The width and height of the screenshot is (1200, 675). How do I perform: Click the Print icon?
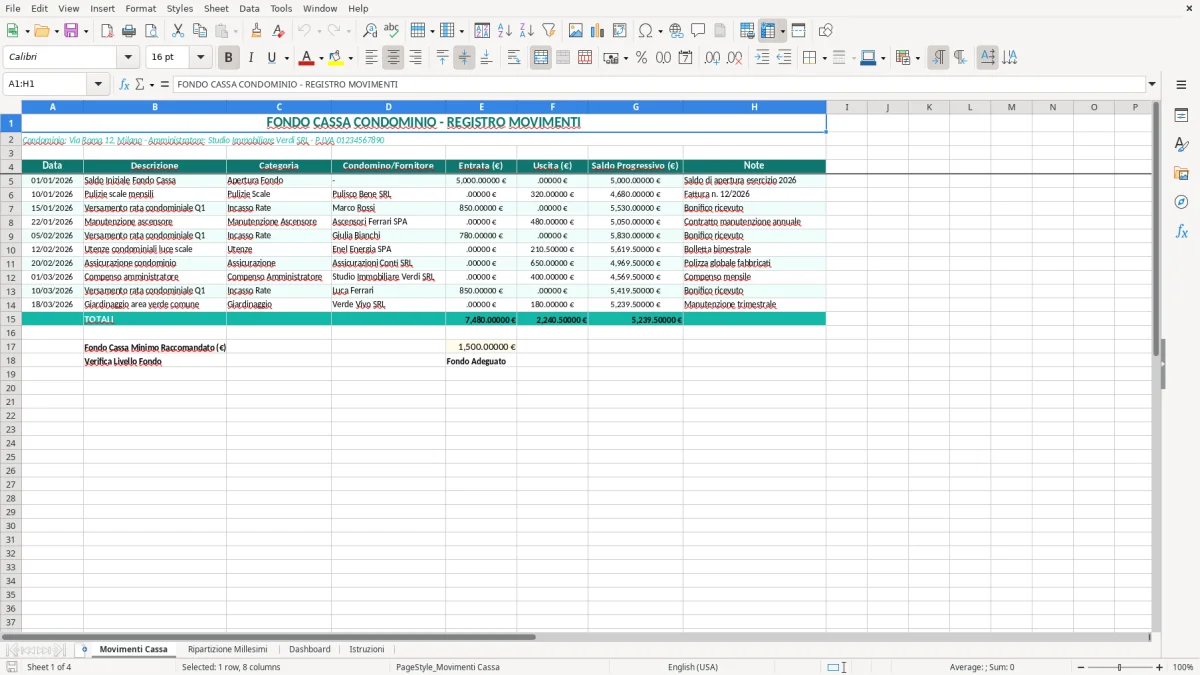[x=129, y=31]
